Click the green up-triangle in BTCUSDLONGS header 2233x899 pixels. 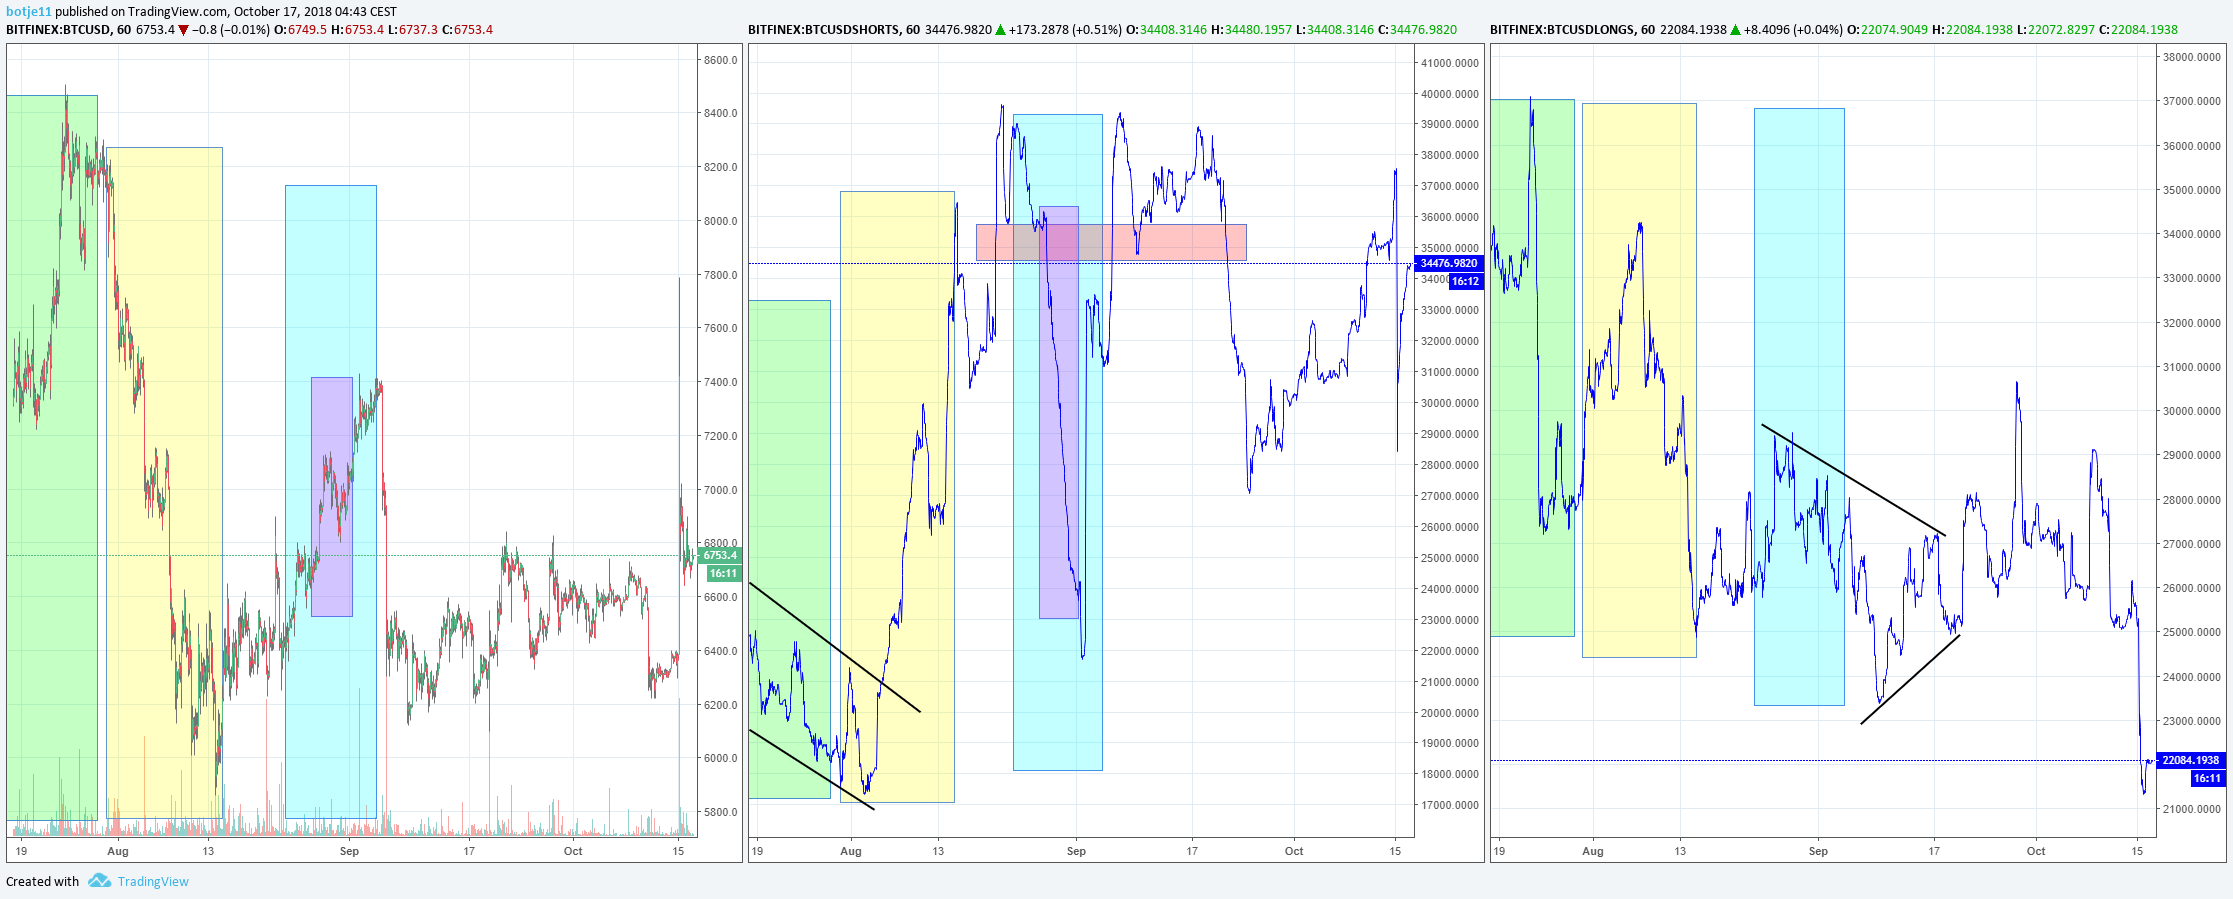pyautogui.click(x=1735, y=30)
